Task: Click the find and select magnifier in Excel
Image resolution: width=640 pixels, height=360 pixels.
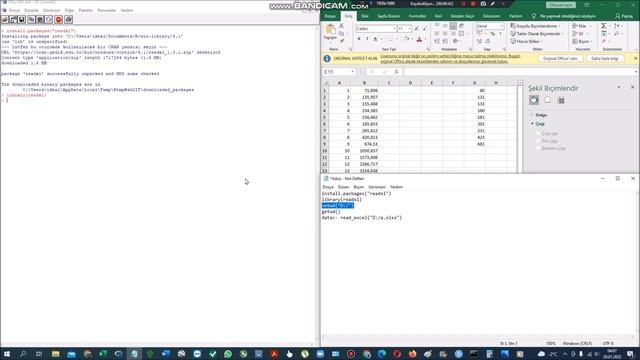Action: tap(617, 34)
